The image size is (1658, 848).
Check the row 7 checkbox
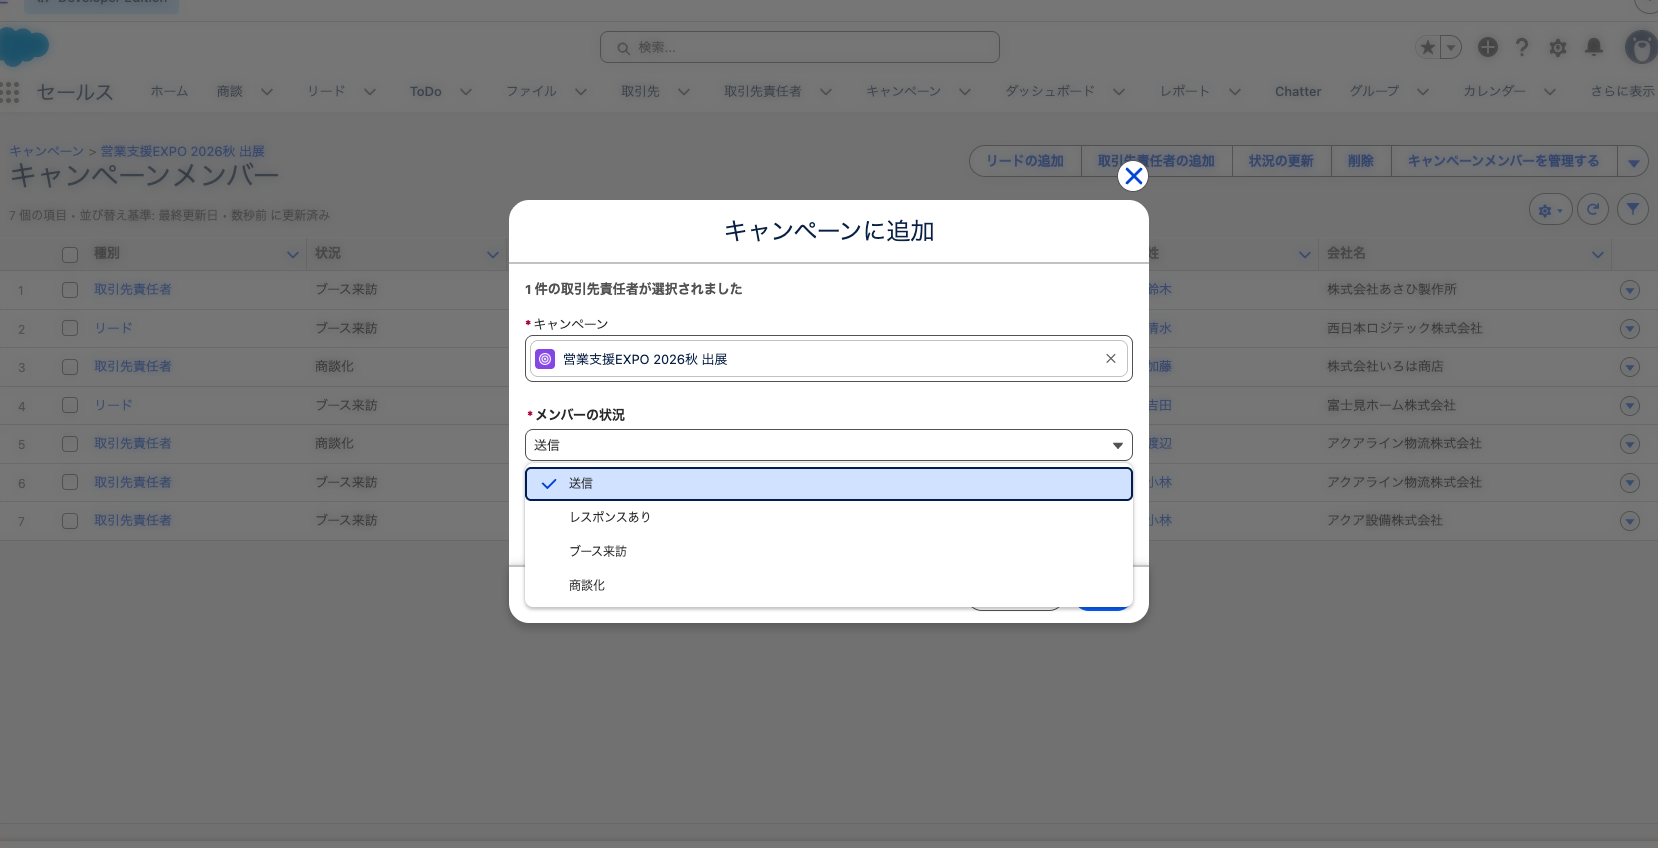pos(70,521)
